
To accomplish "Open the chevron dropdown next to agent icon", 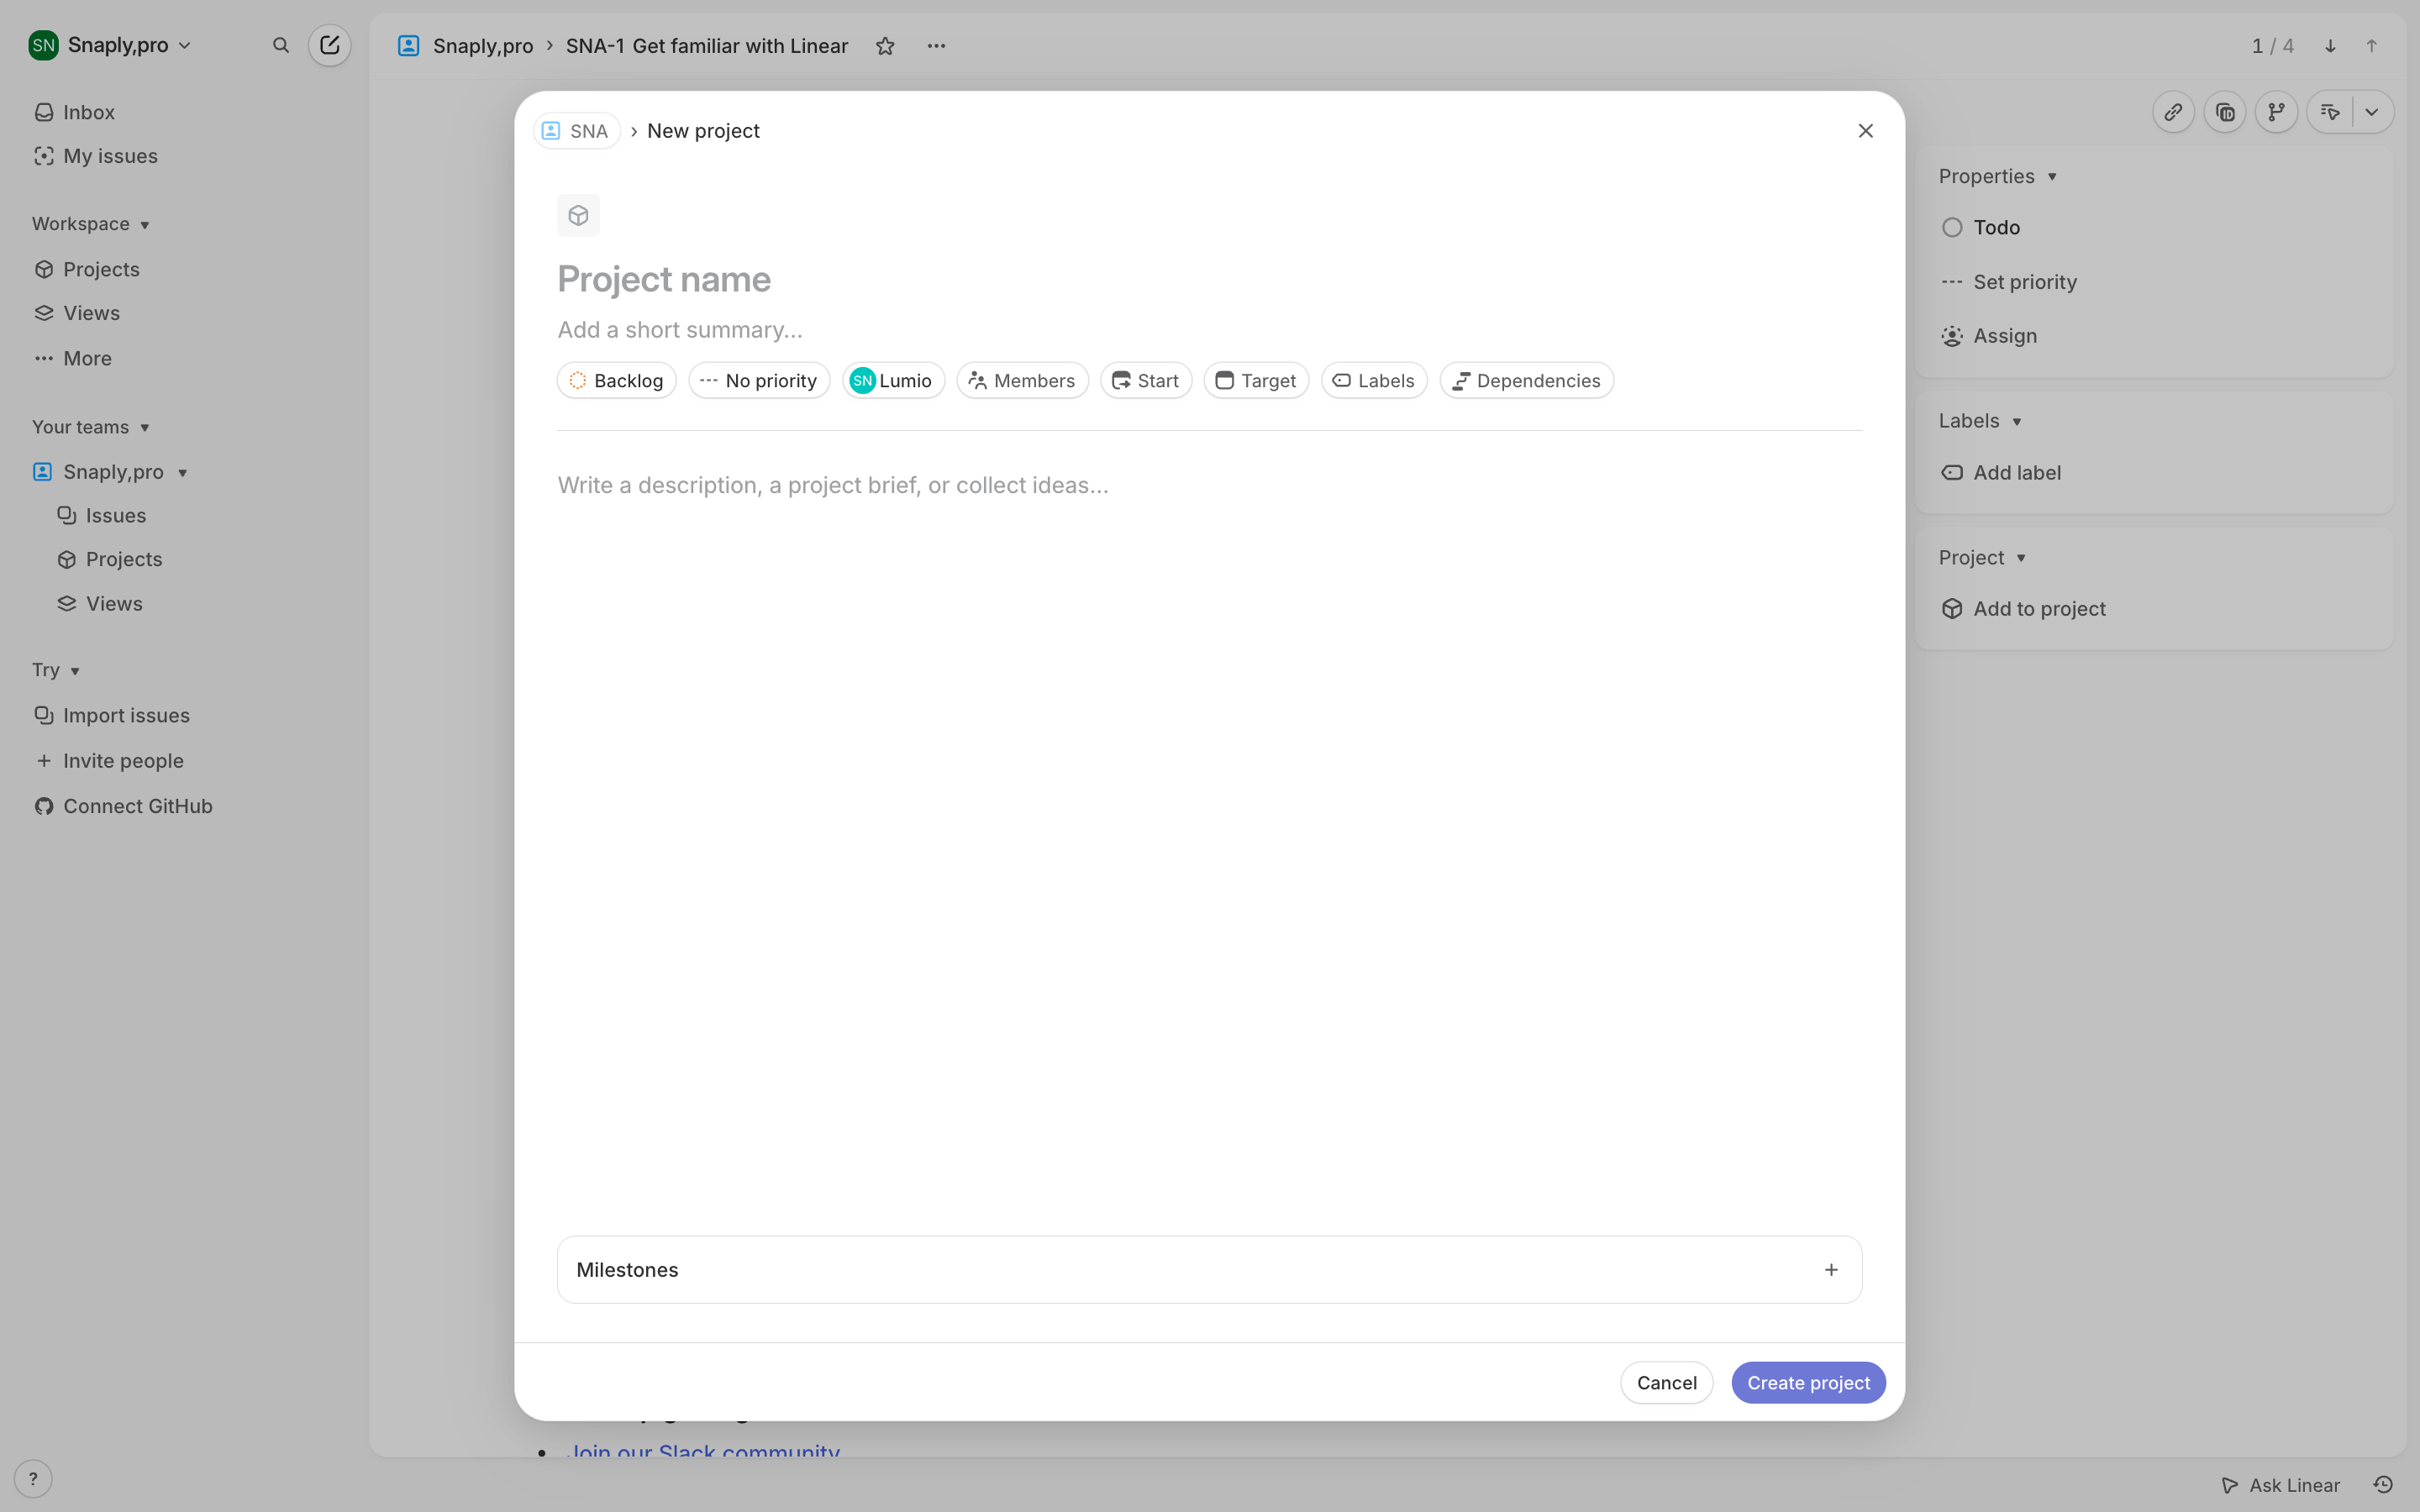I will point(2372,112).
